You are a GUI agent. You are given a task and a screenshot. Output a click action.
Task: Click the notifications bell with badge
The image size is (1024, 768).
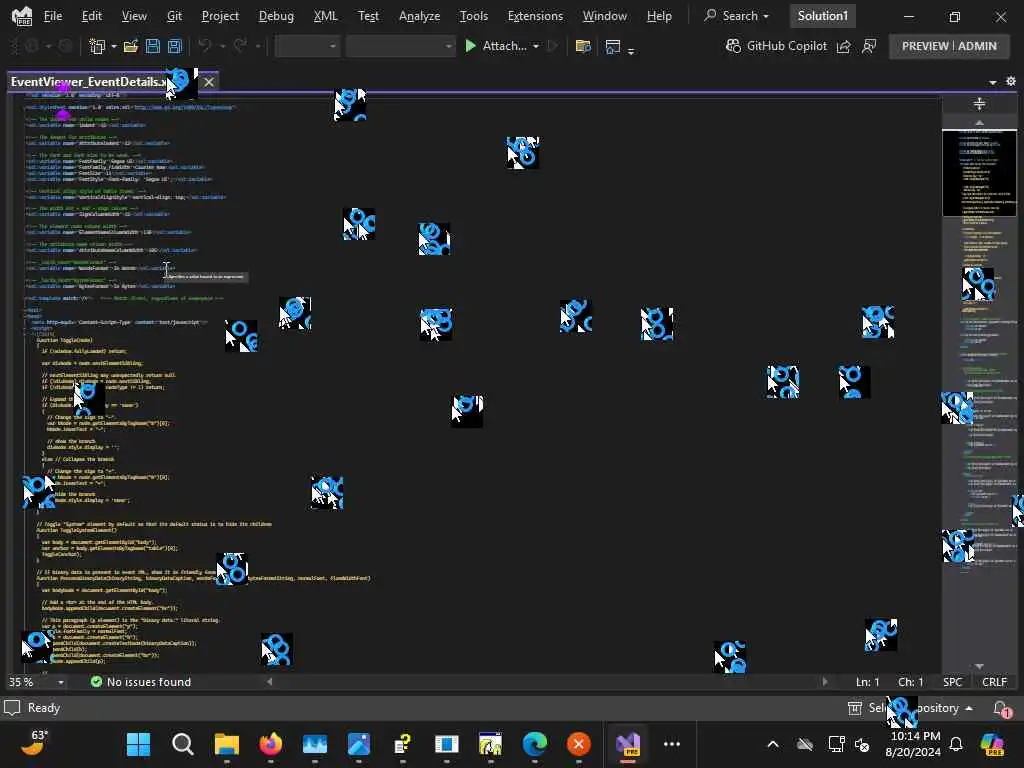1001,709
